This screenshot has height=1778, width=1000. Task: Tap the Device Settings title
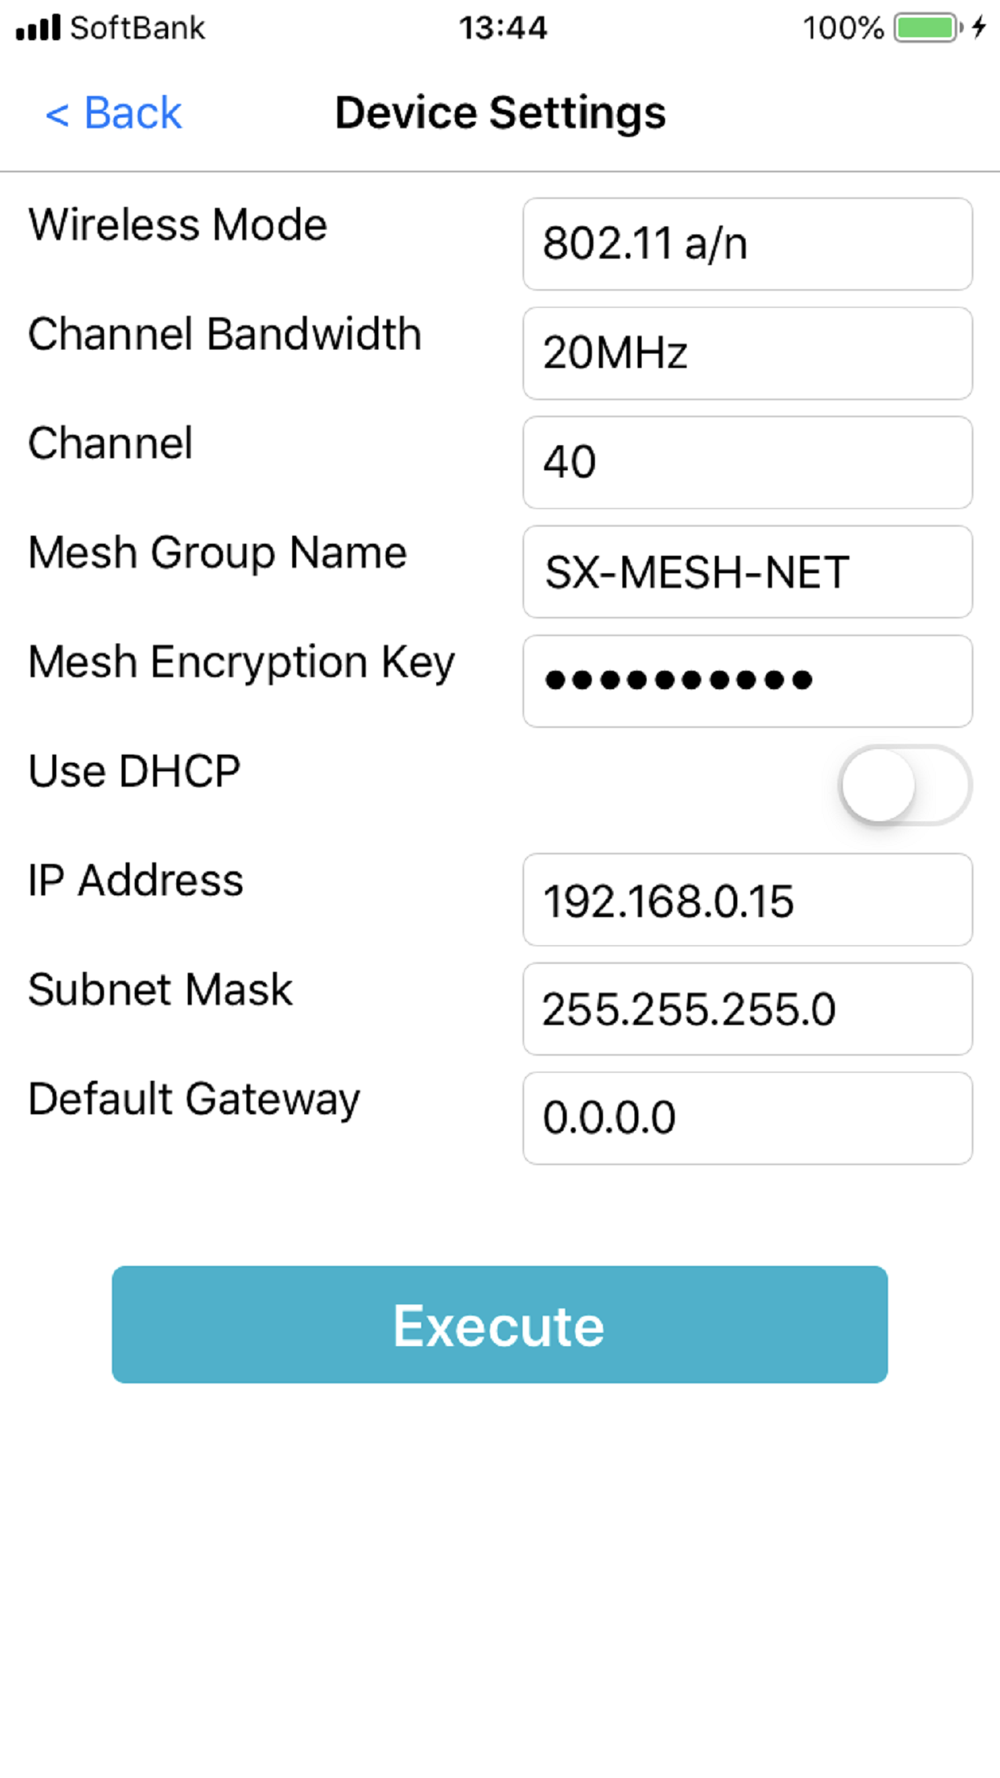click(x=500, y=113)
